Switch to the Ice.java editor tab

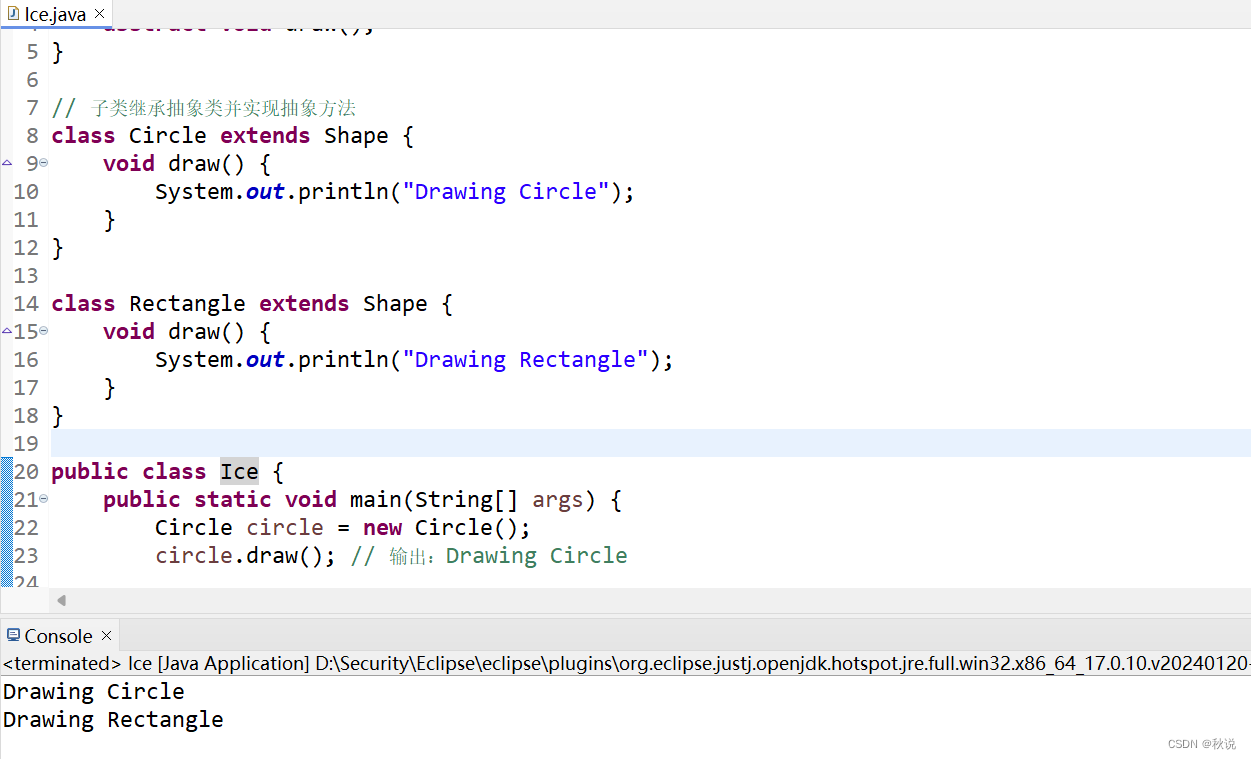tap(56, 14)
